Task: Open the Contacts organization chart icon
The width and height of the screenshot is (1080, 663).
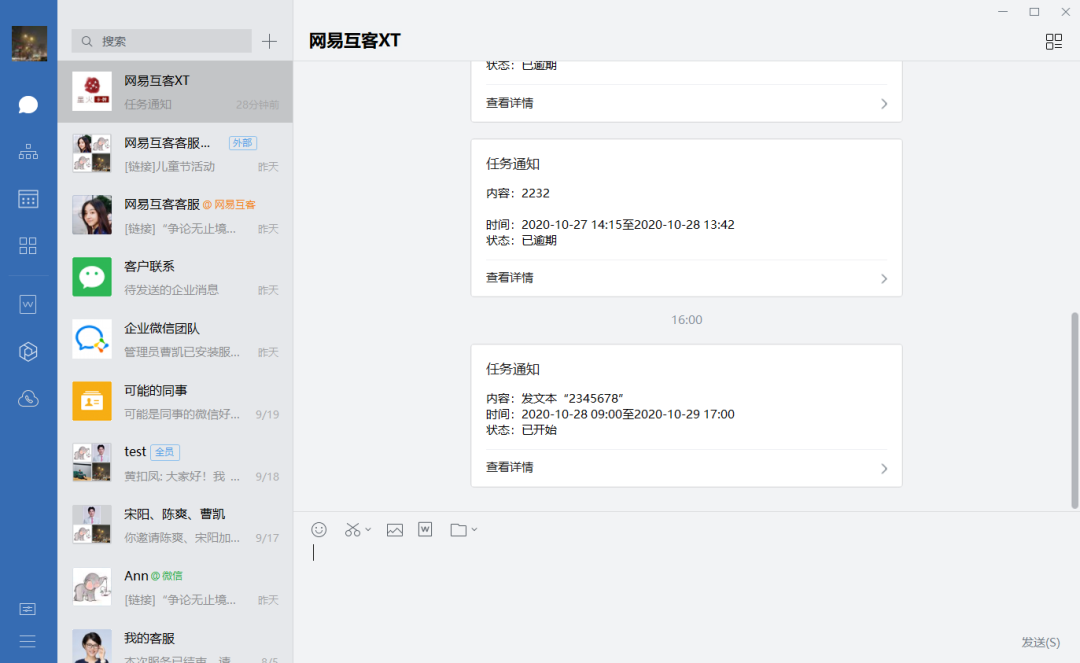Action: [28, 151]
